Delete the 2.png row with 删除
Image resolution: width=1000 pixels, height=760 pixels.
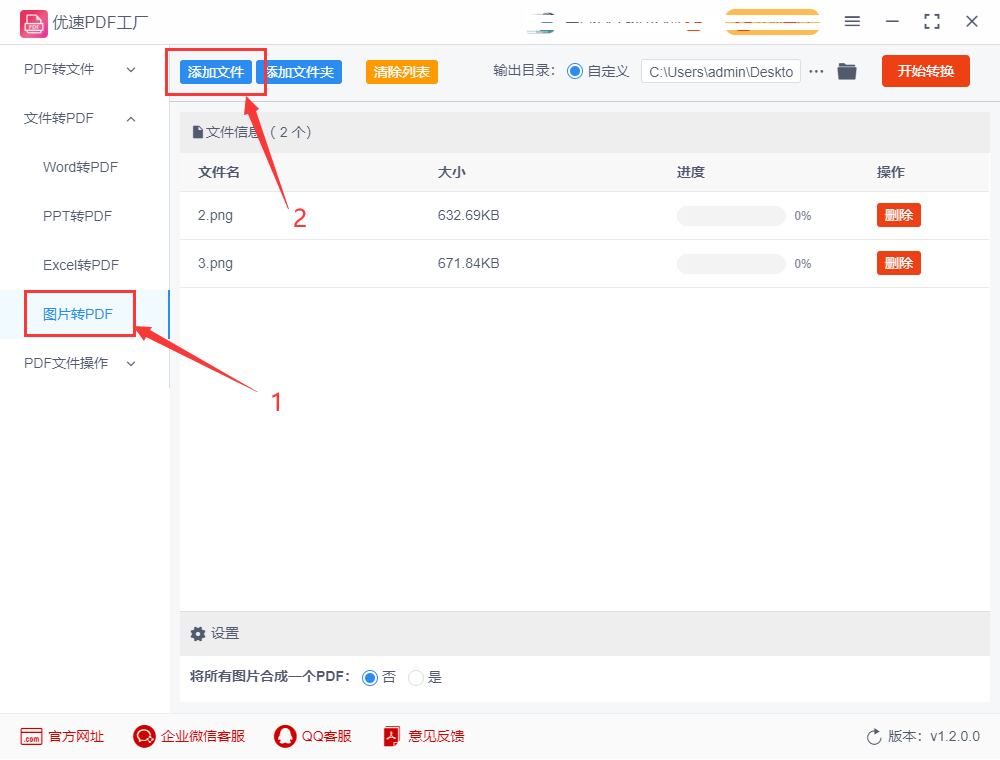(x=899, y=216)
